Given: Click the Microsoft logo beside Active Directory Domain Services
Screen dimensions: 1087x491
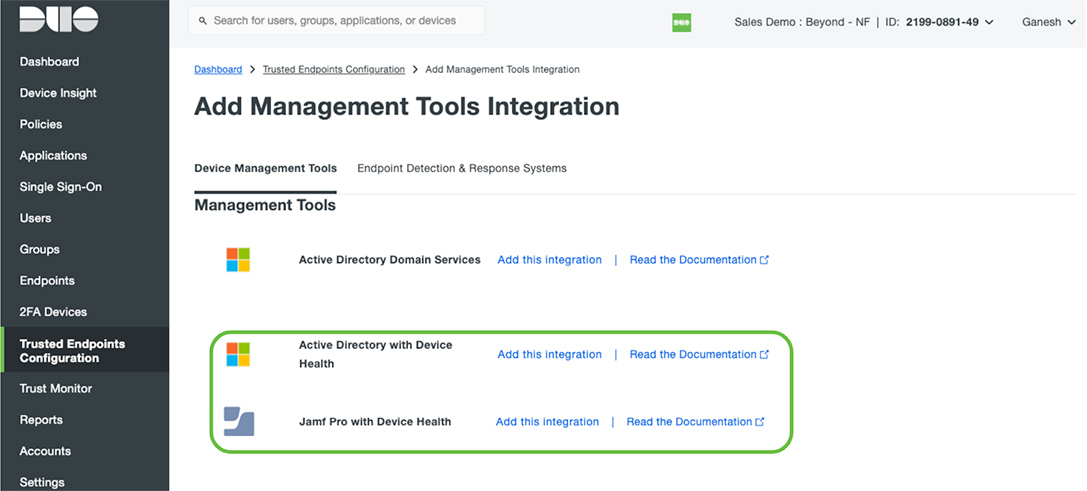Looking at the screenshot, I should [238, 260].
